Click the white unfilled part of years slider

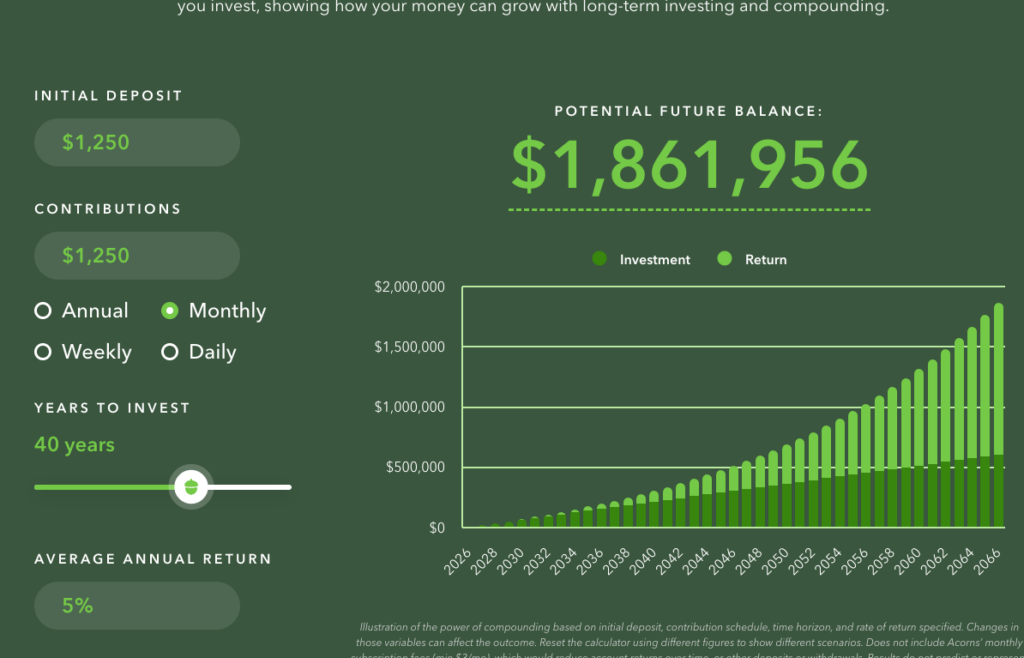point(250,488)
